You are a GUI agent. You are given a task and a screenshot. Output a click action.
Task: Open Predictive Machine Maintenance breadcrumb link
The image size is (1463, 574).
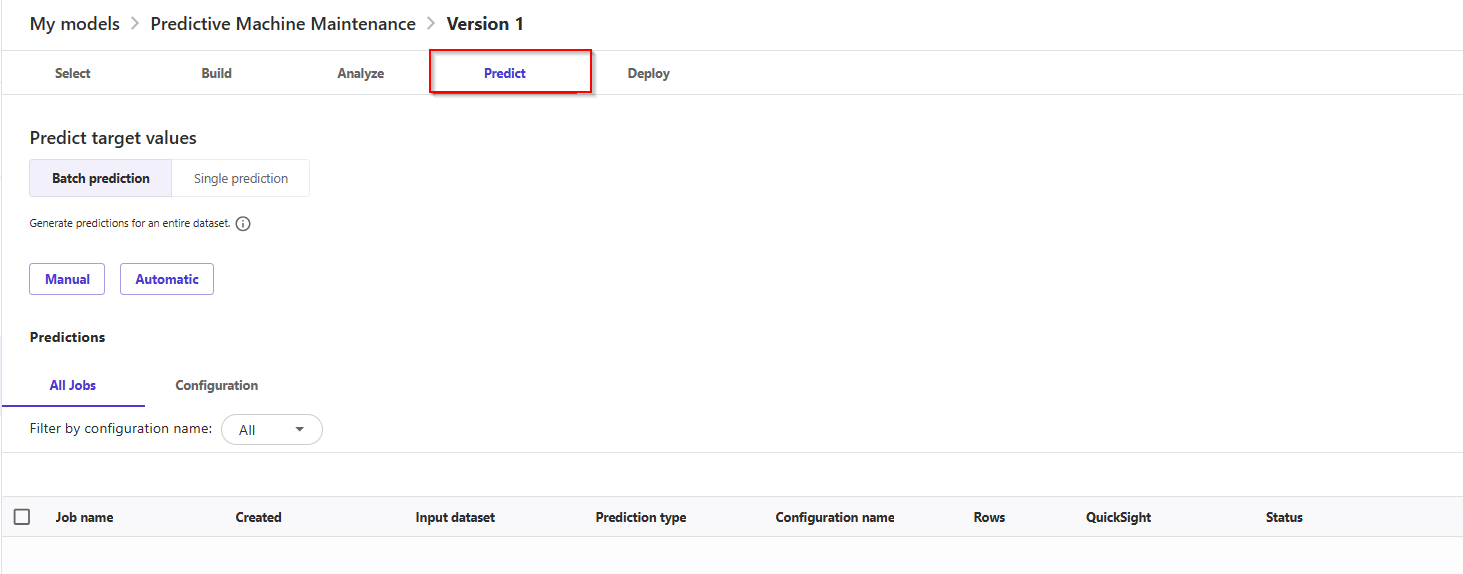pos(283,24)
